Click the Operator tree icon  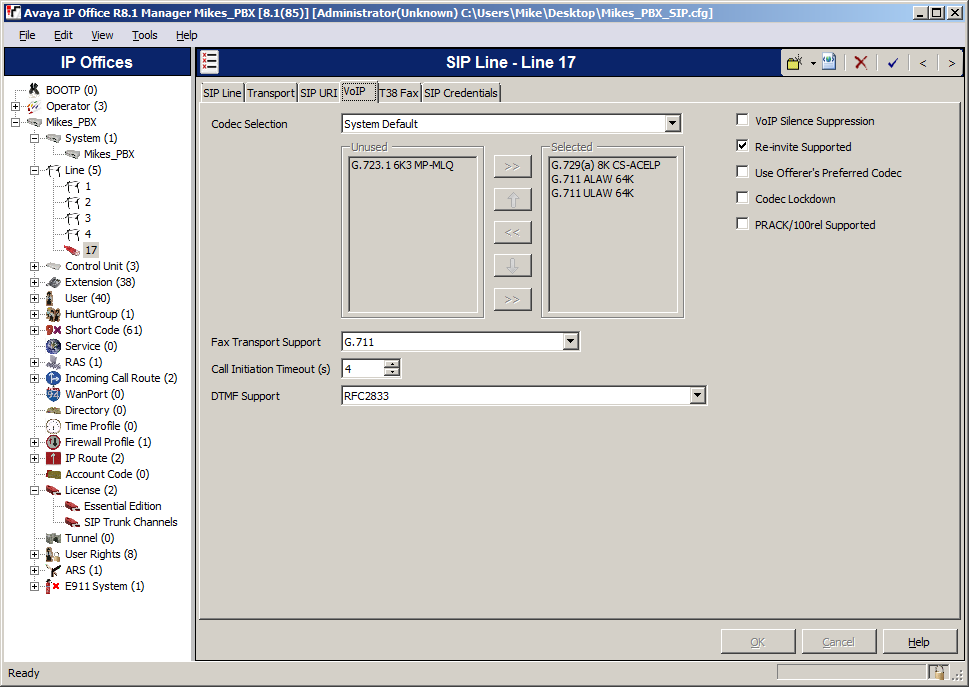34,106
